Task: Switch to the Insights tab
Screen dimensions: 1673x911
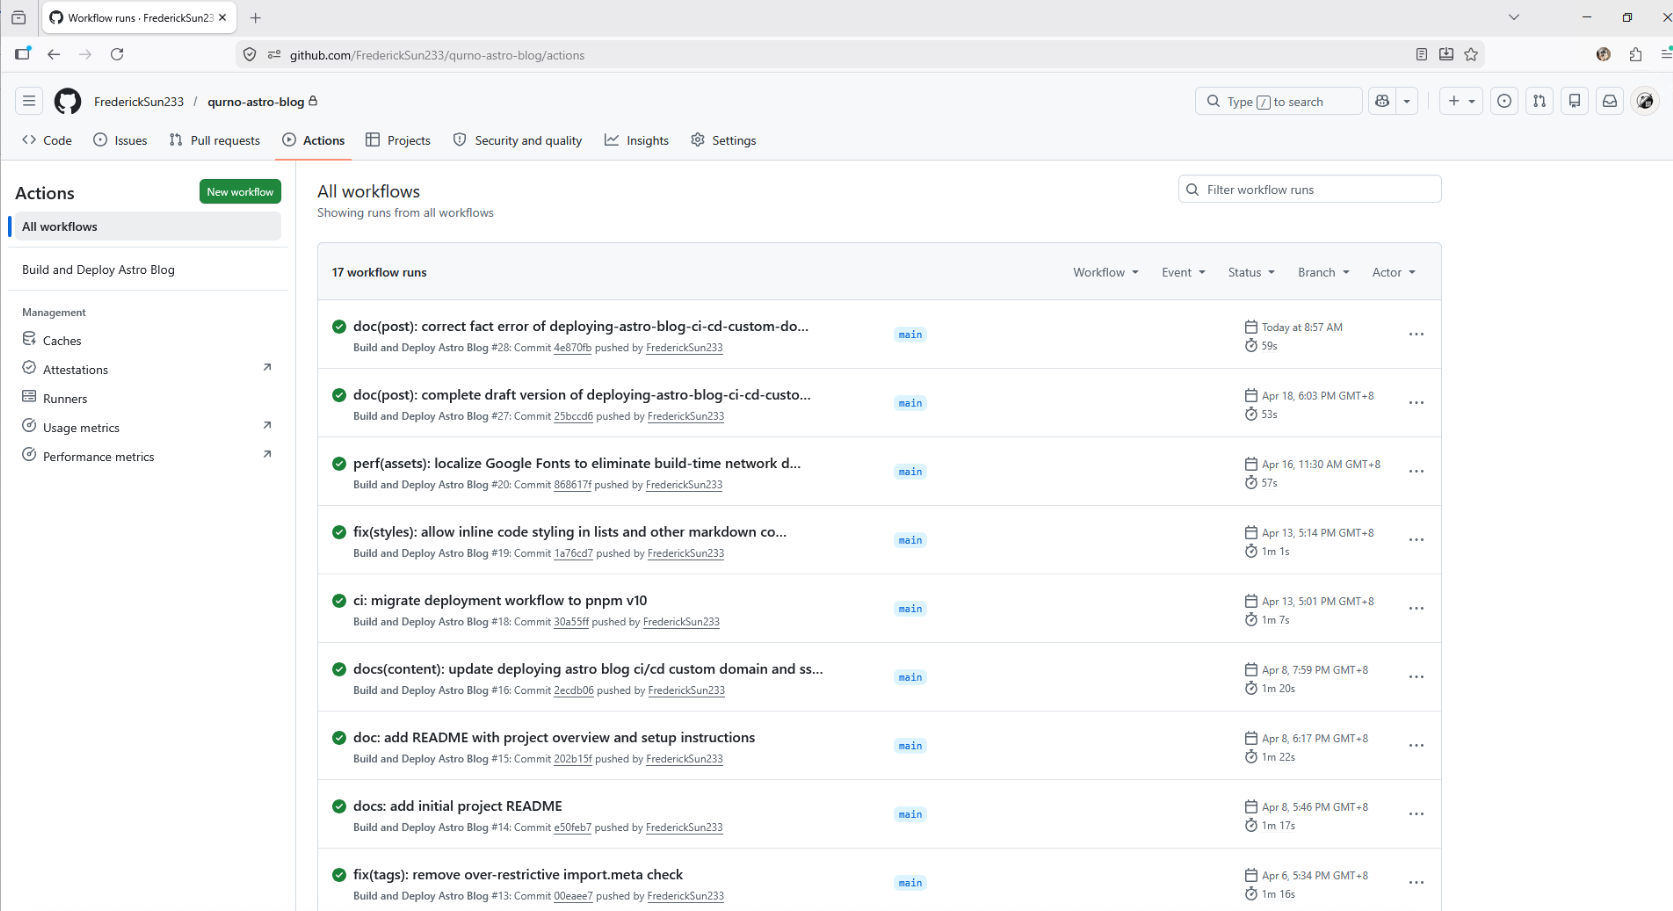Action: (x=637, y=141)
